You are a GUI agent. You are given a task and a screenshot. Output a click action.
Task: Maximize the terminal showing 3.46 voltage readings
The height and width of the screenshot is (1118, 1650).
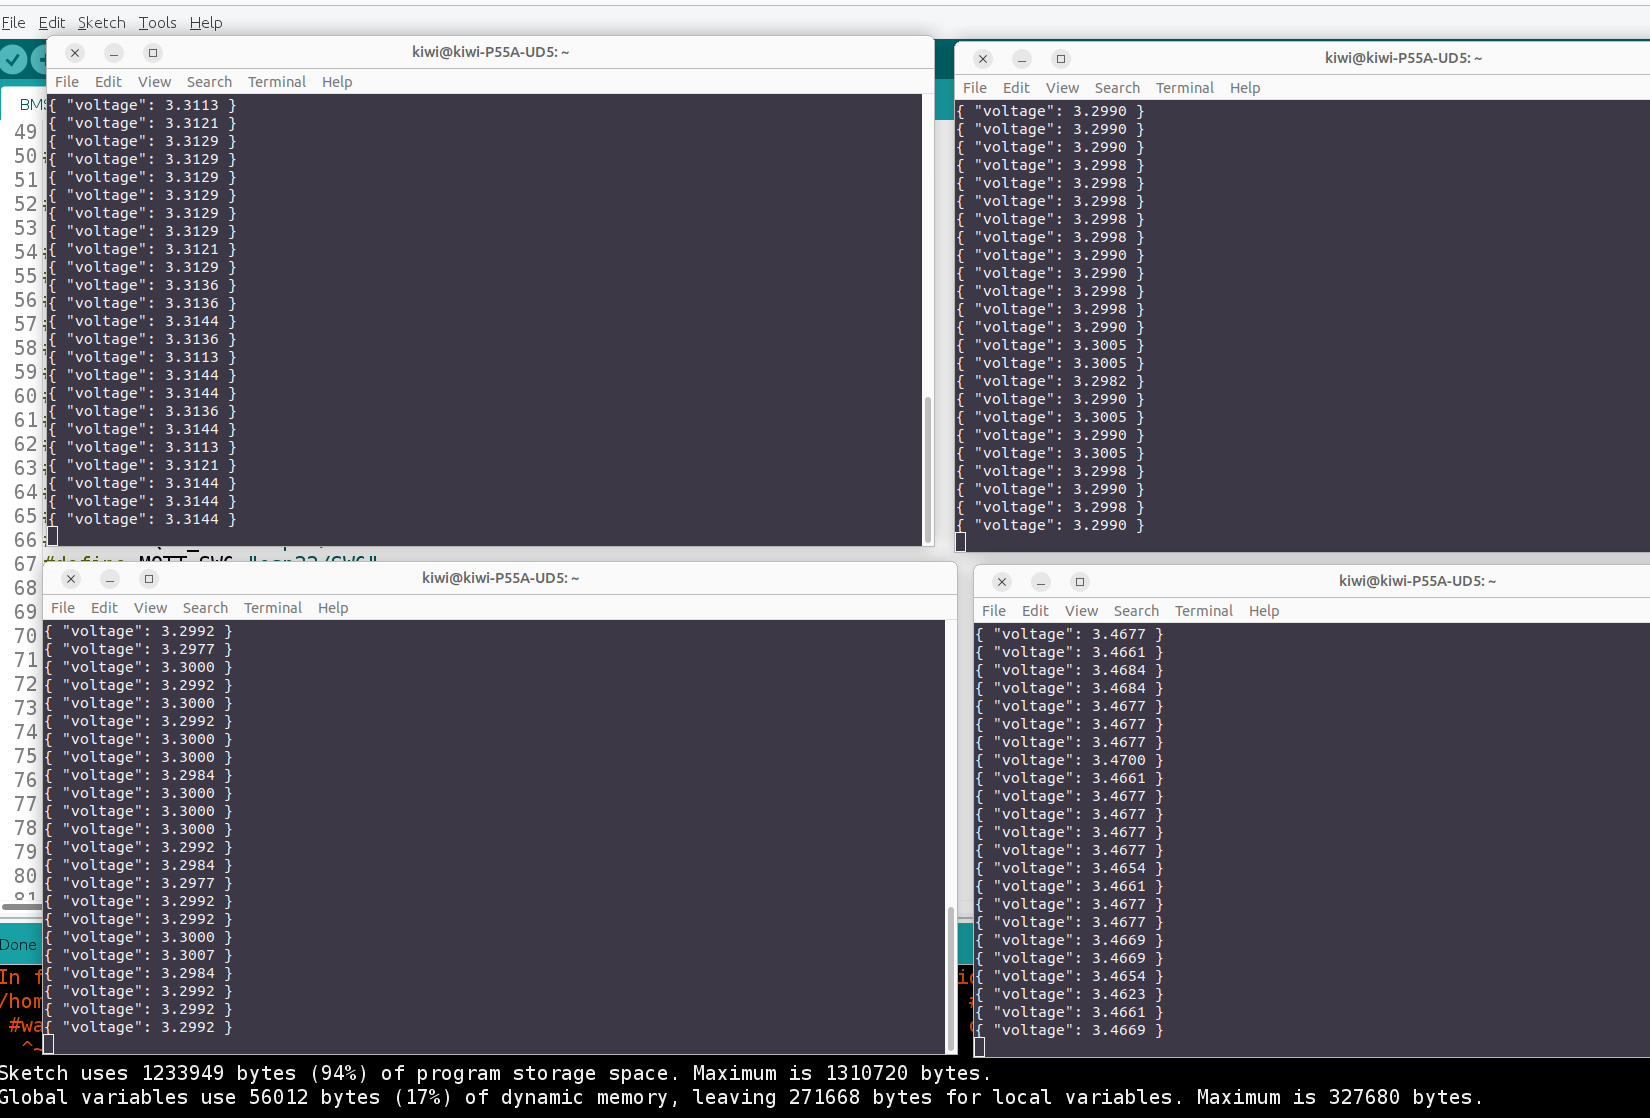1079,582
